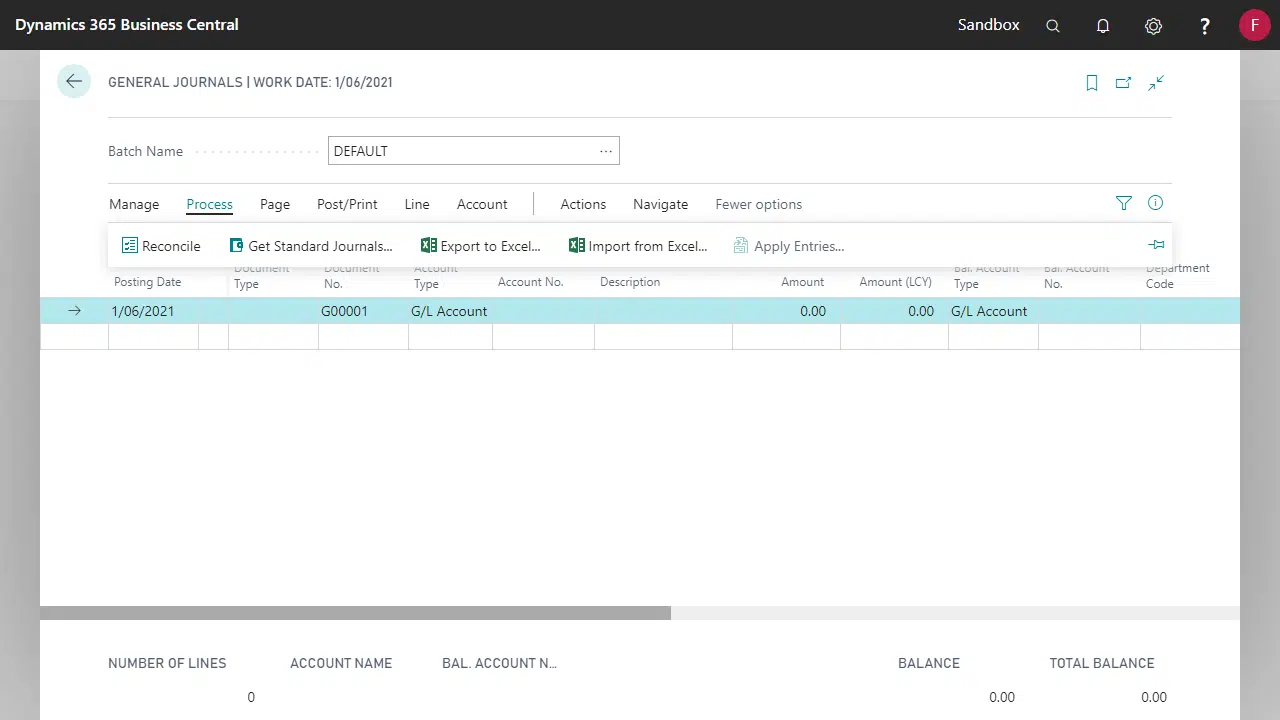This screenshot has width=1280, height=720.
Task: Open the settings gear
Action: (x=1153, y=26)
